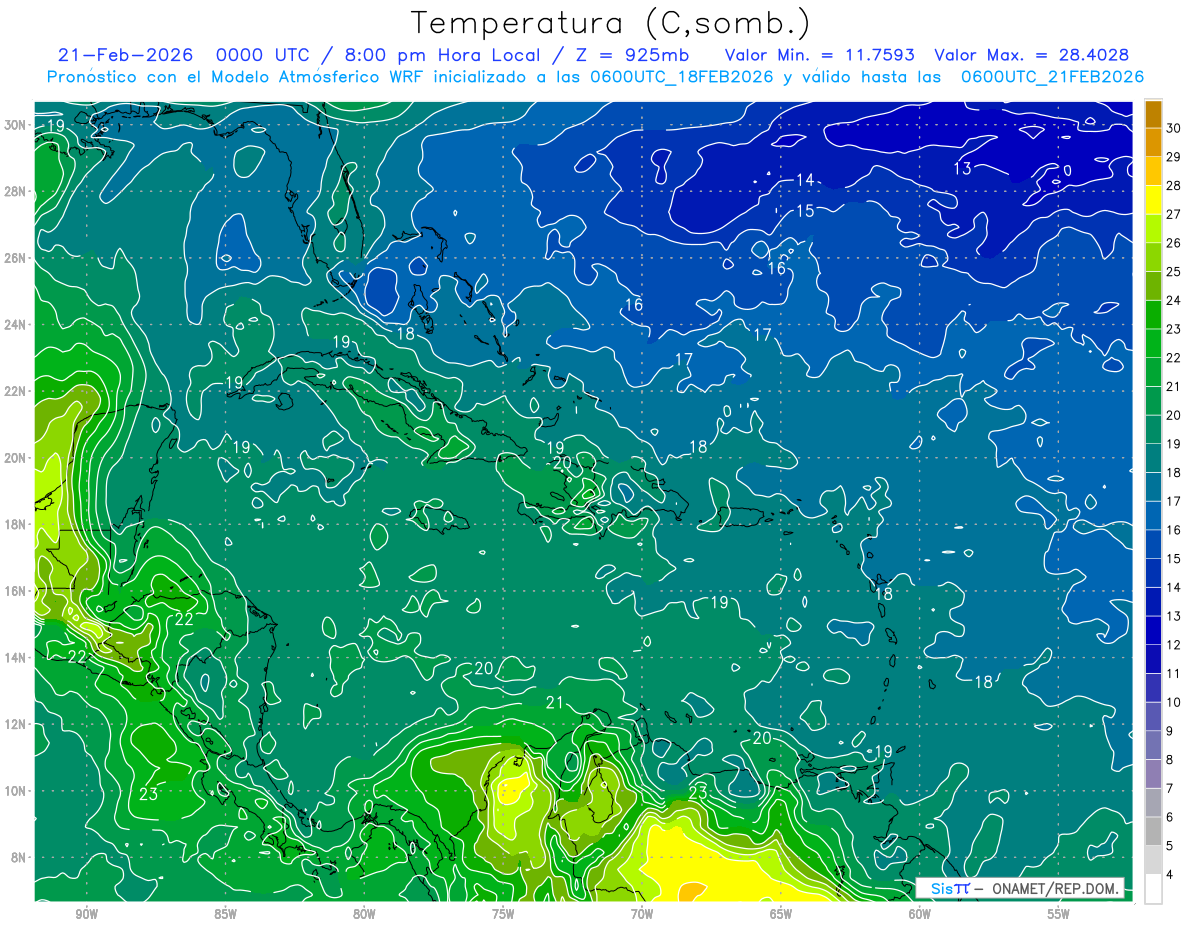Click light gray colorbar swatch between 4 and 5
This screenshot has height=927, width=1200.
(1153, 860)
